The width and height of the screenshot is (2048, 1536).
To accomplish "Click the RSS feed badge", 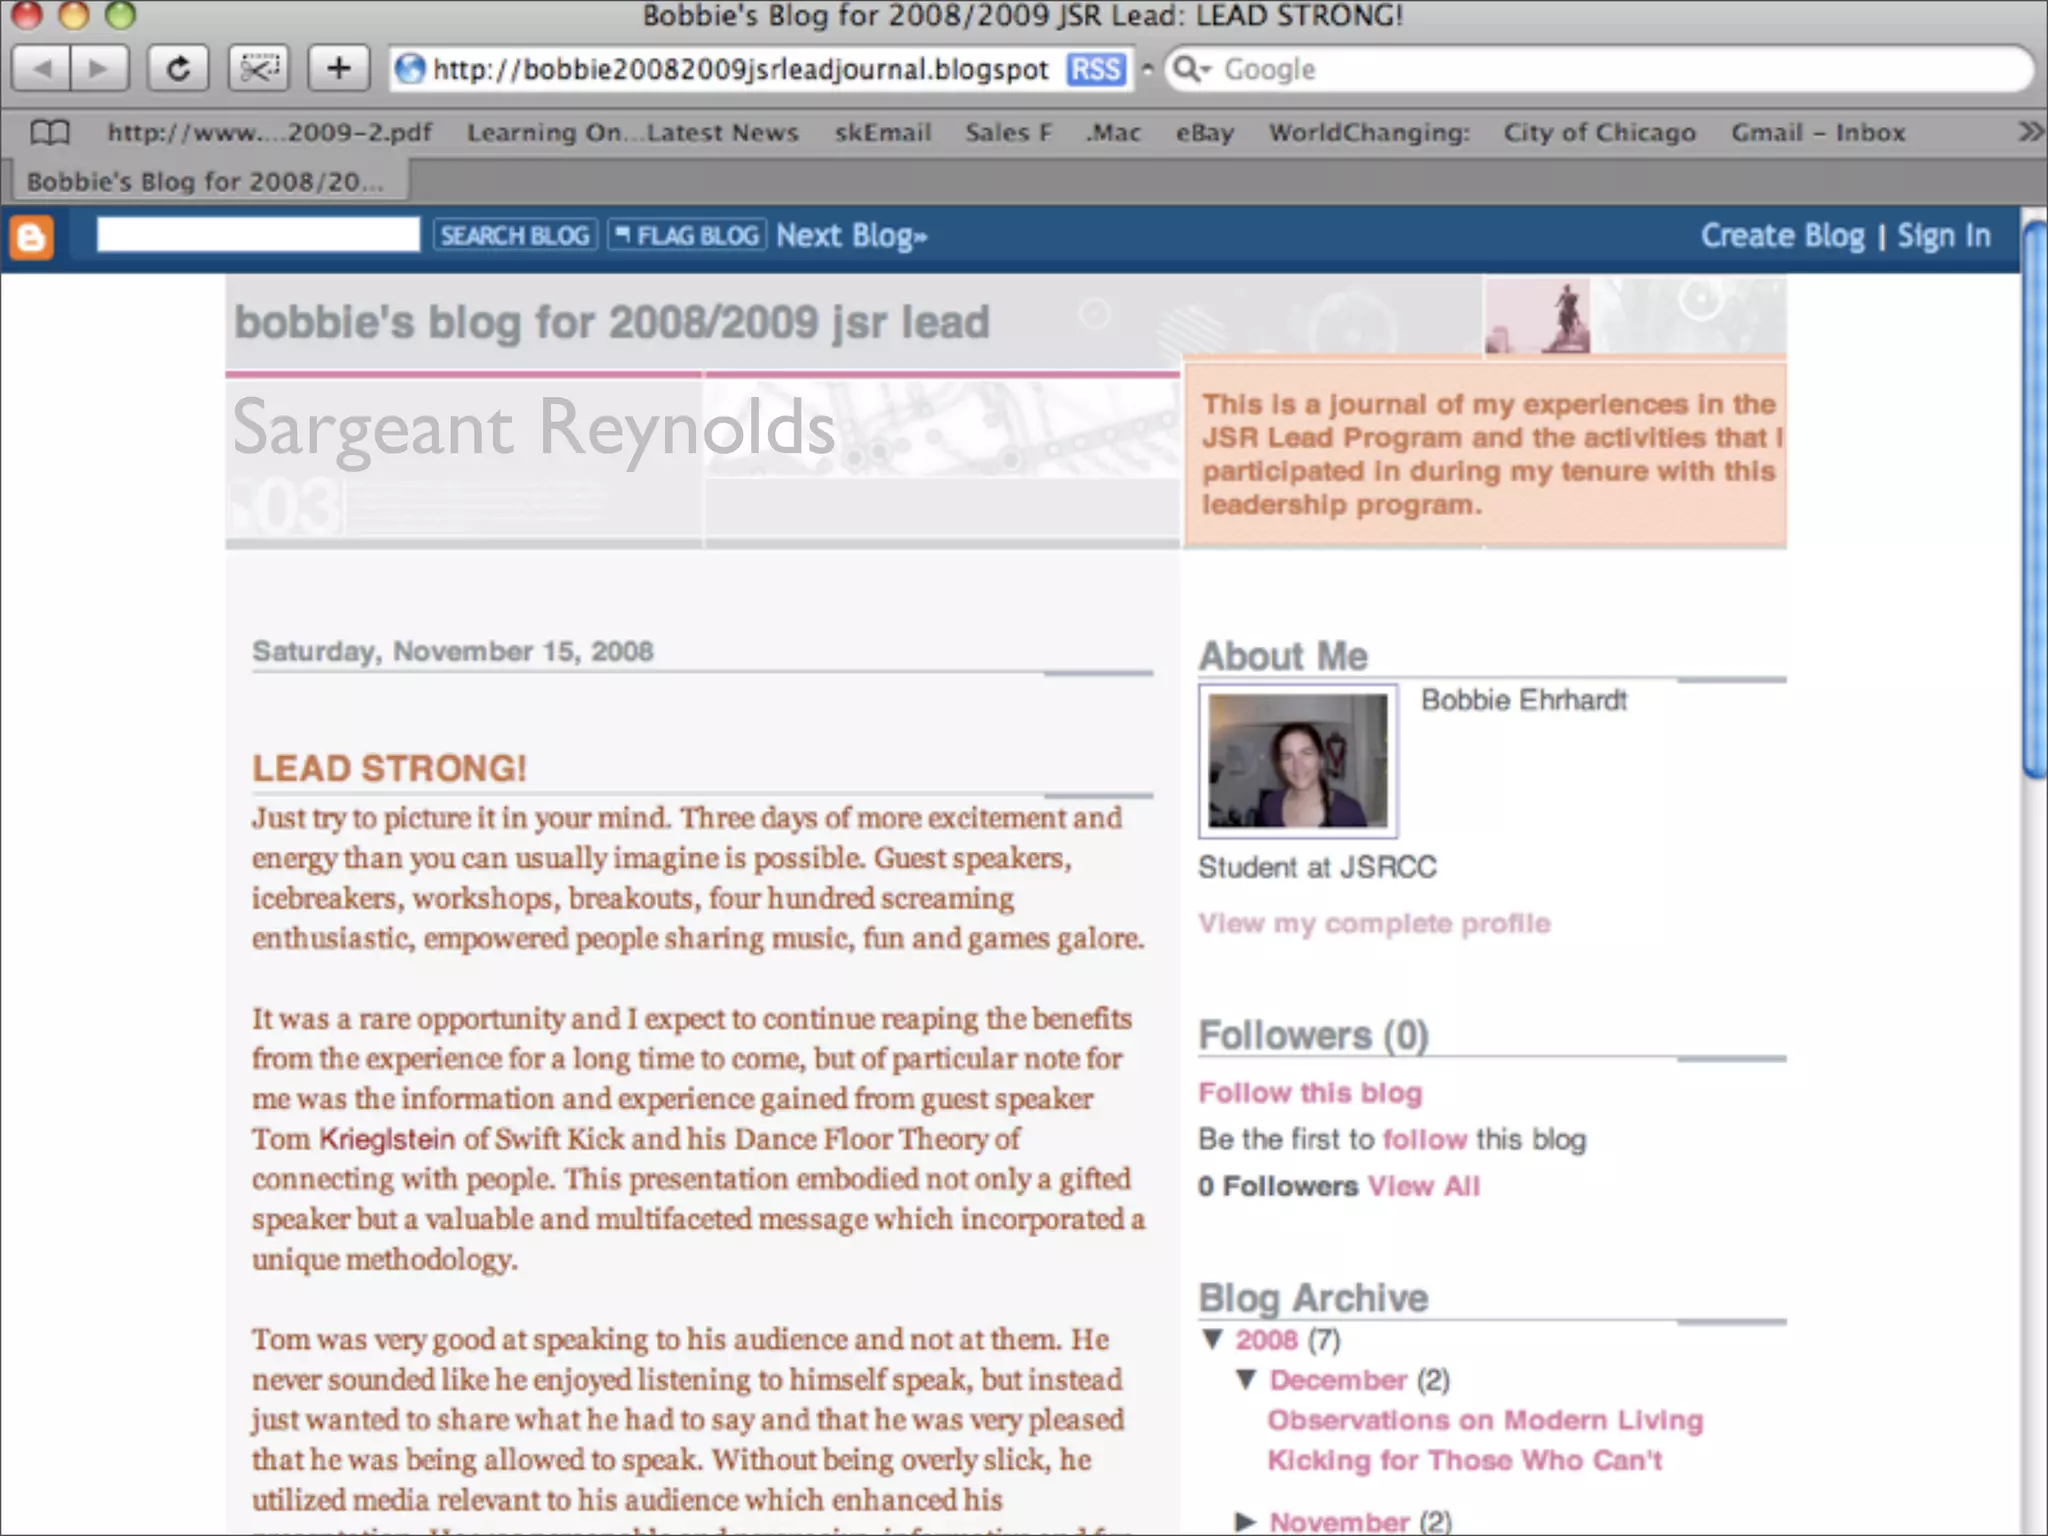I will pos(1095,69).
